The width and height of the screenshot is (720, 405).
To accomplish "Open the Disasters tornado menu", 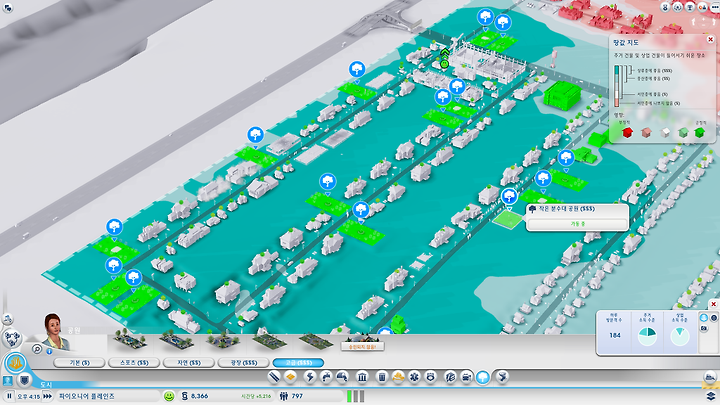I will [503, 377].
